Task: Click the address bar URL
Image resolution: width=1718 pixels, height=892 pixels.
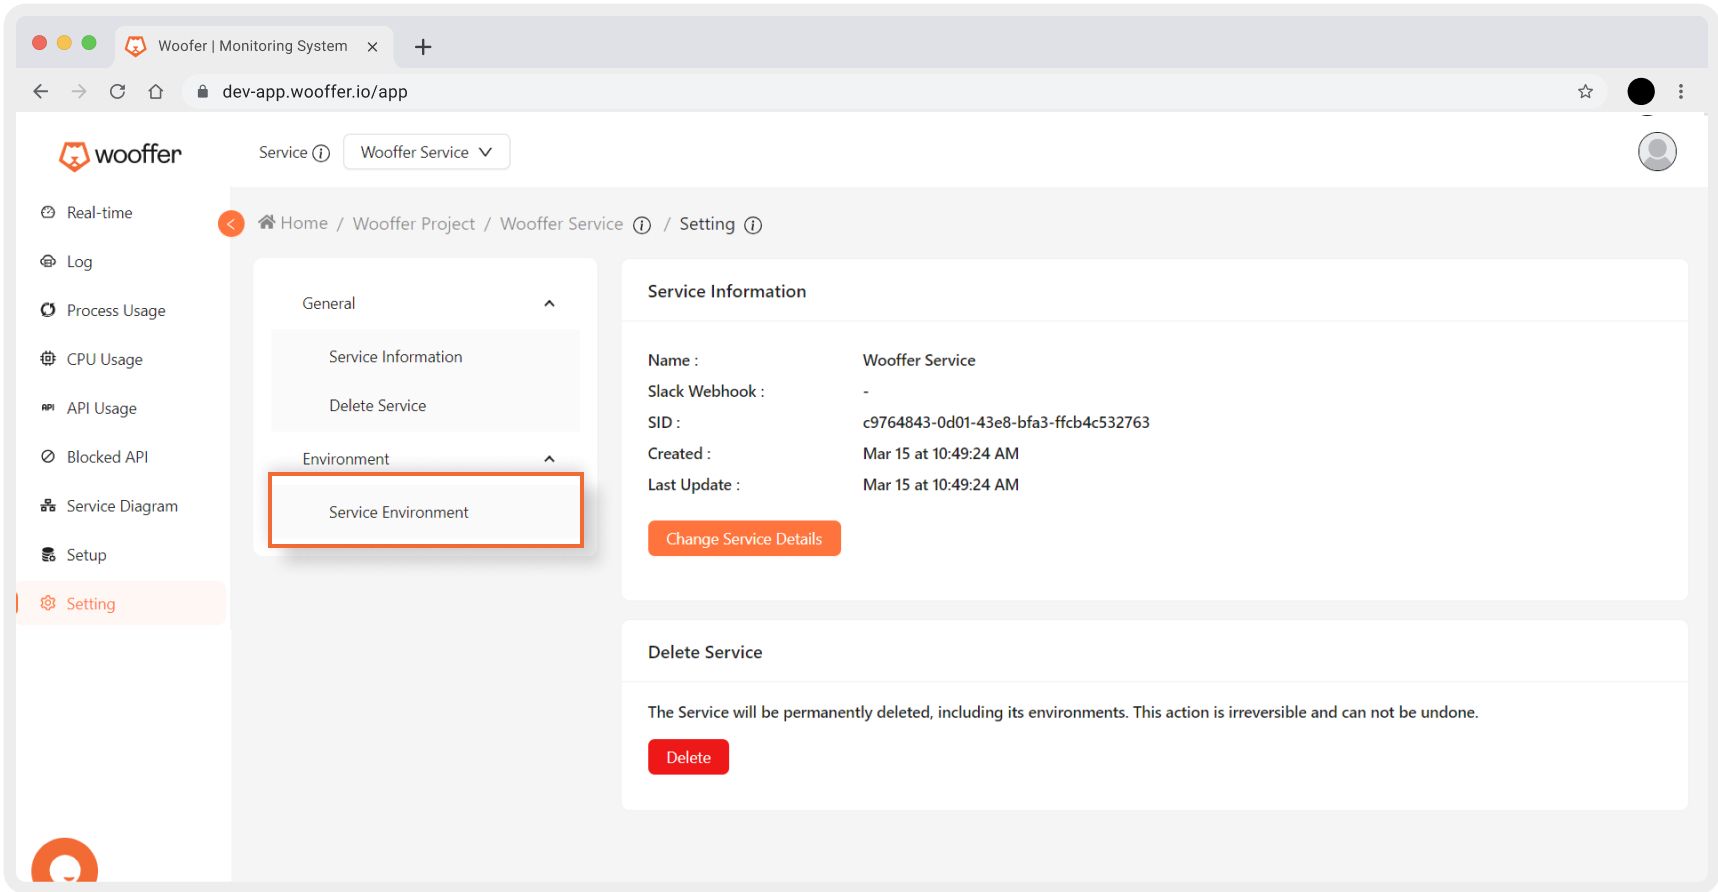Action: coord(315,91)
